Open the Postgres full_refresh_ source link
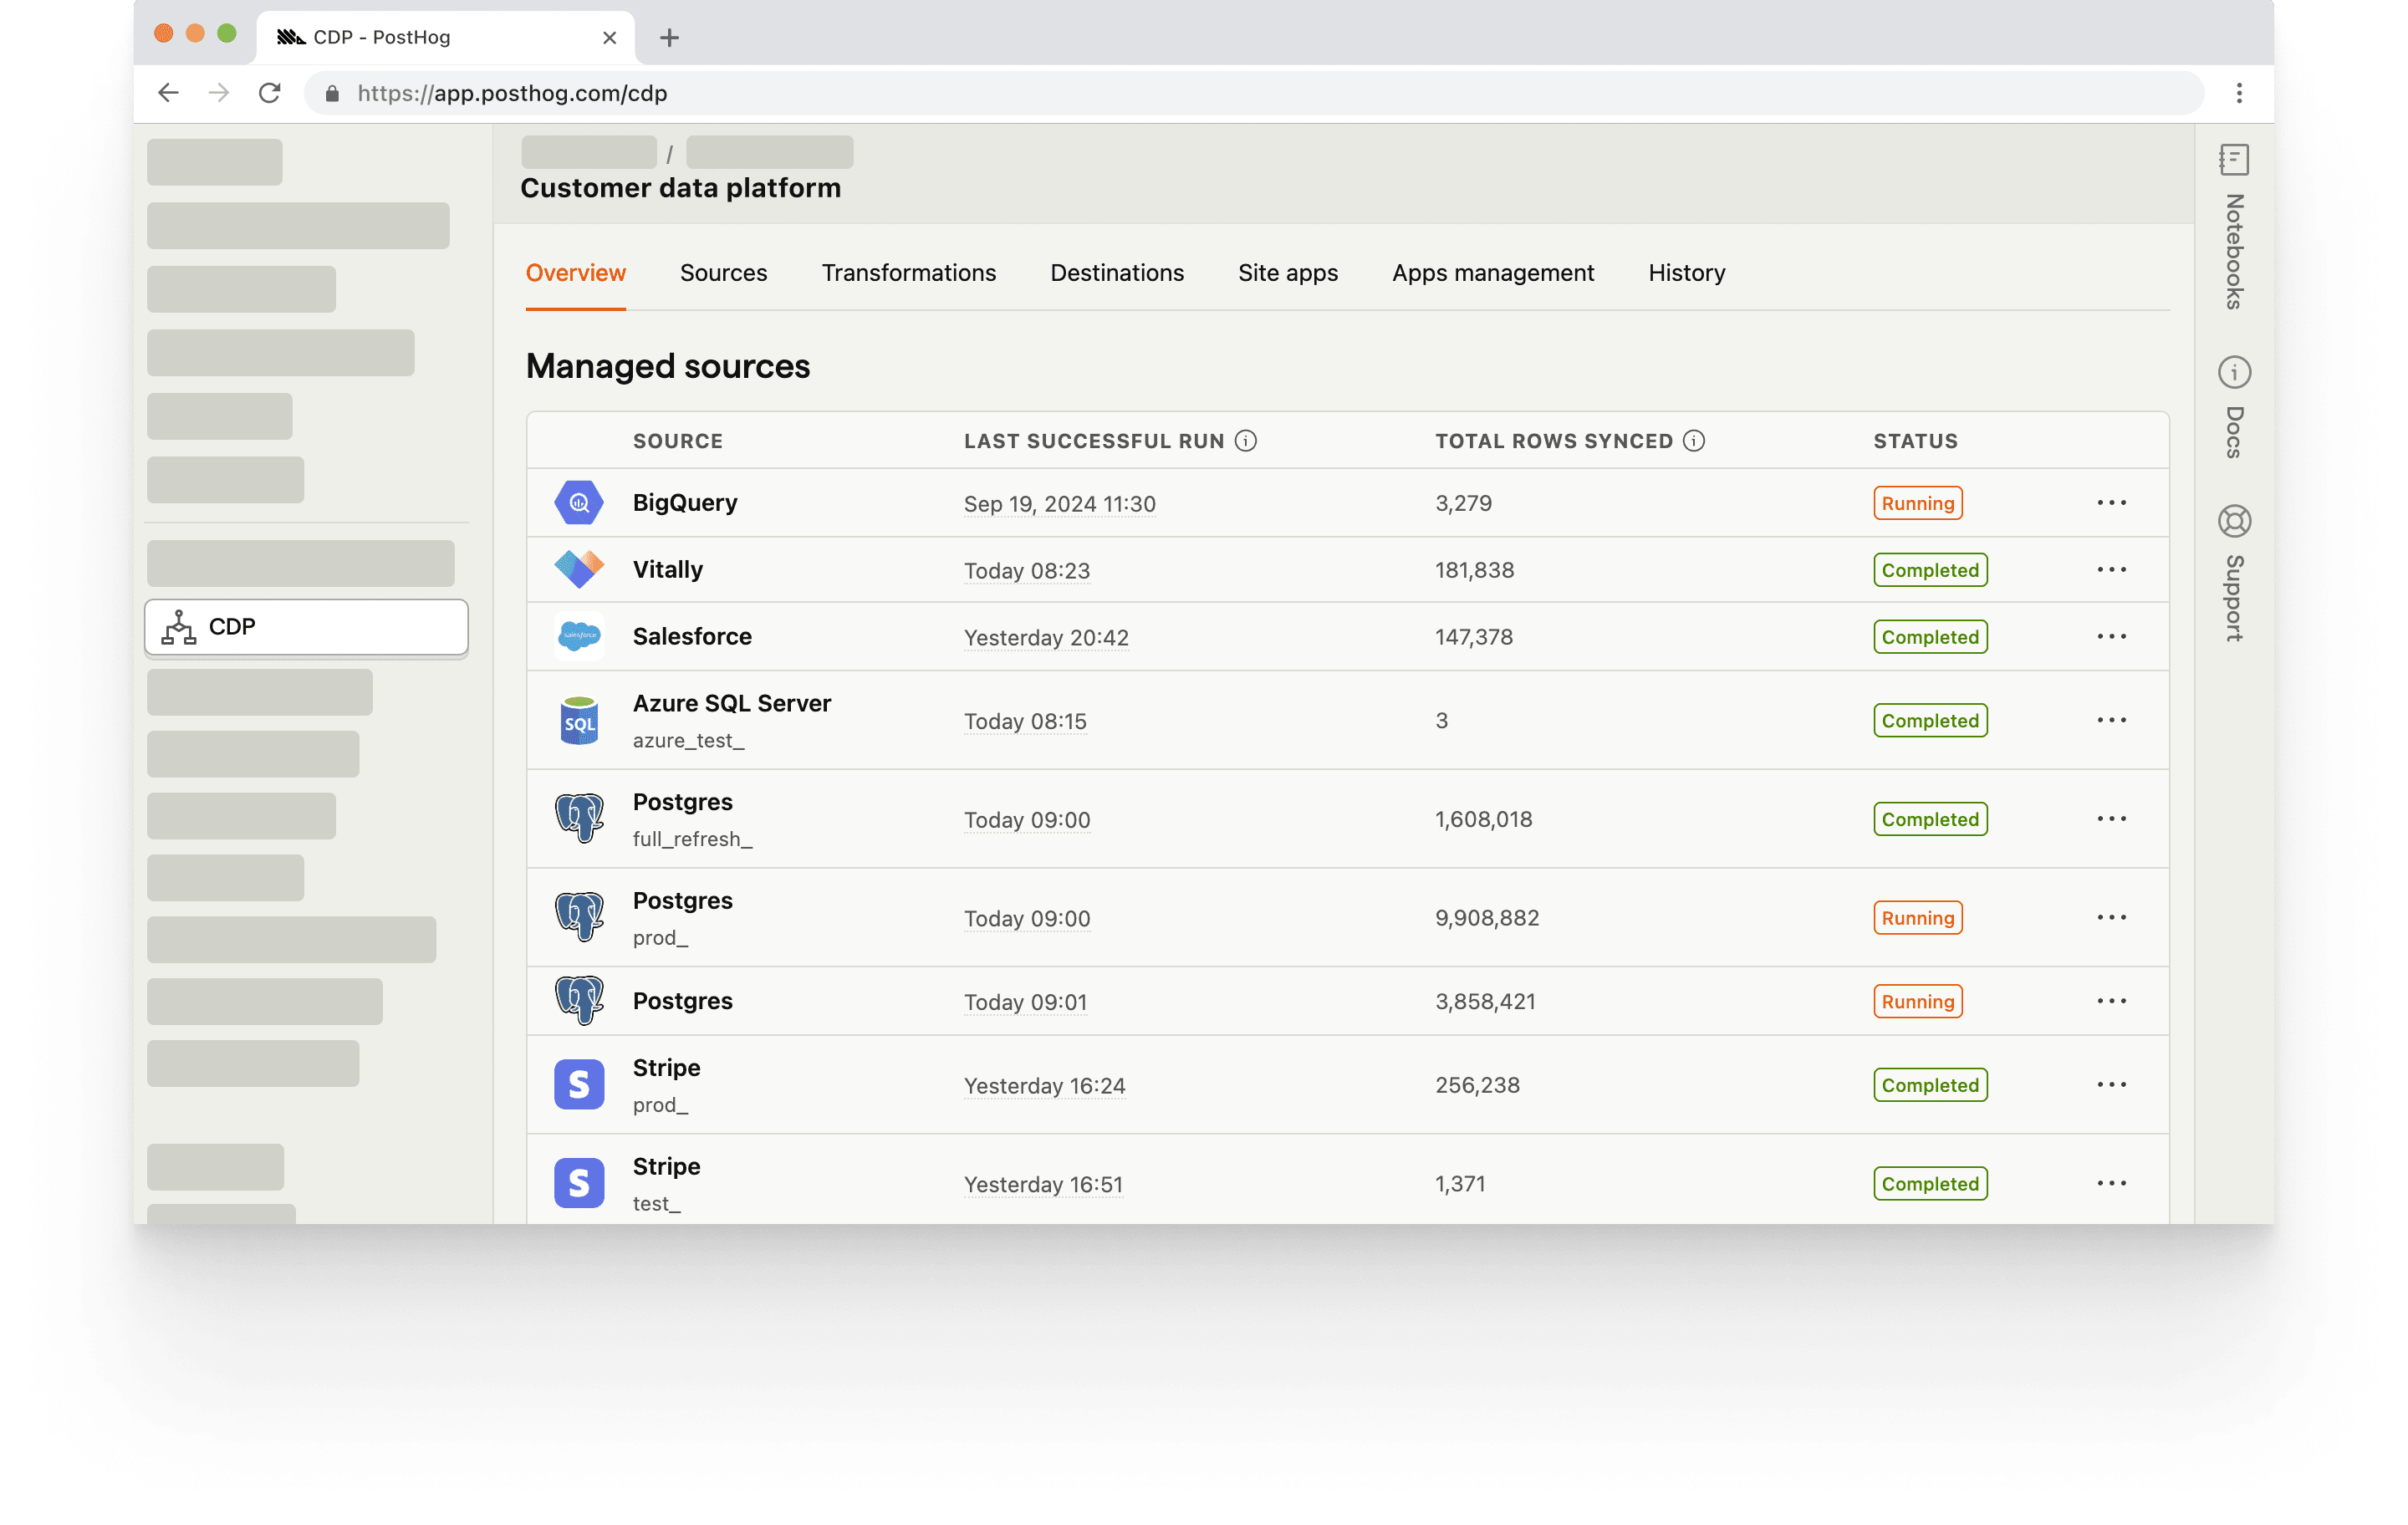2408x1525 pixels. coord(682,802)
